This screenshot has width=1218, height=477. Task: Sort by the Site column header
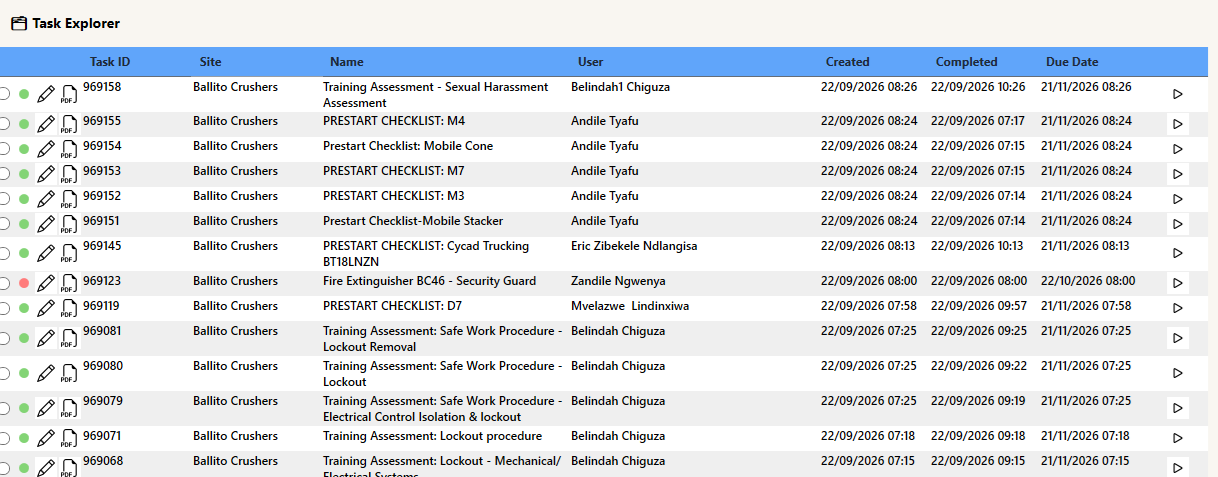coord(211,62)
